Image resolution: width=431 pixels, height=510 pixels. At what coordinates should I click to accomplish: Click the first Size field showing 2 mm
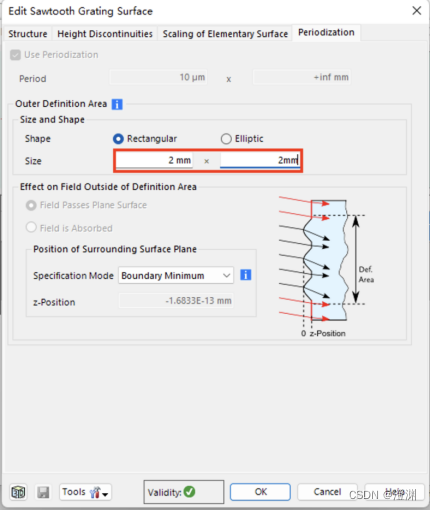tap(154, 160)
